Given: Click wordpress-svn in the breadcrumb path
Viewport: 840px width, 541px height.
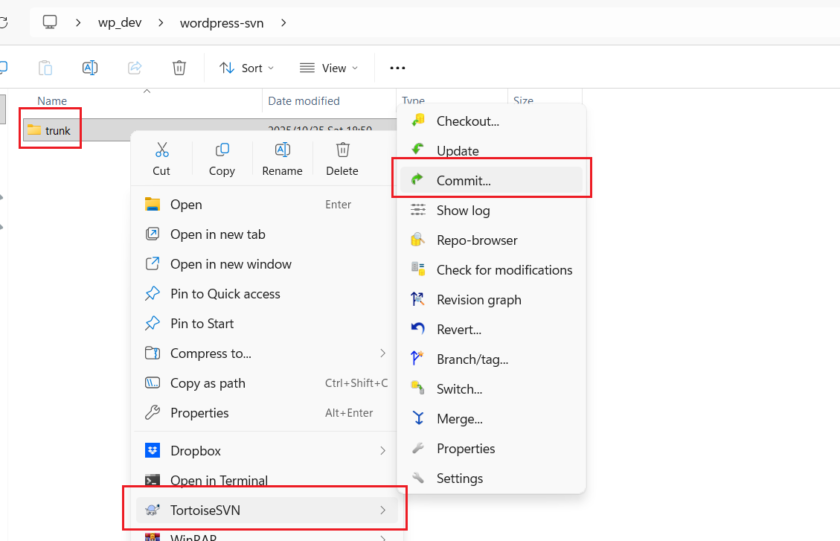Looking at the screenshot, I should click(x=222, y=23).
